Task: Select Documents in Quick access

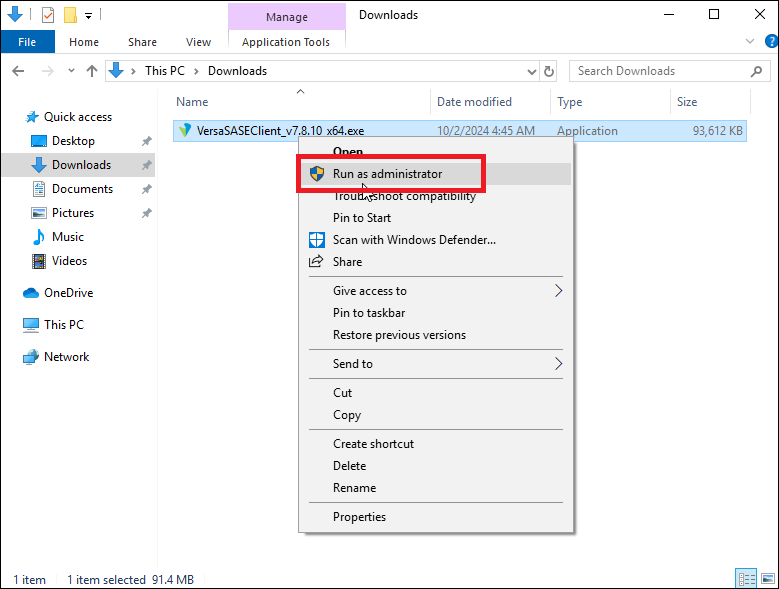Action: (82, 189)
